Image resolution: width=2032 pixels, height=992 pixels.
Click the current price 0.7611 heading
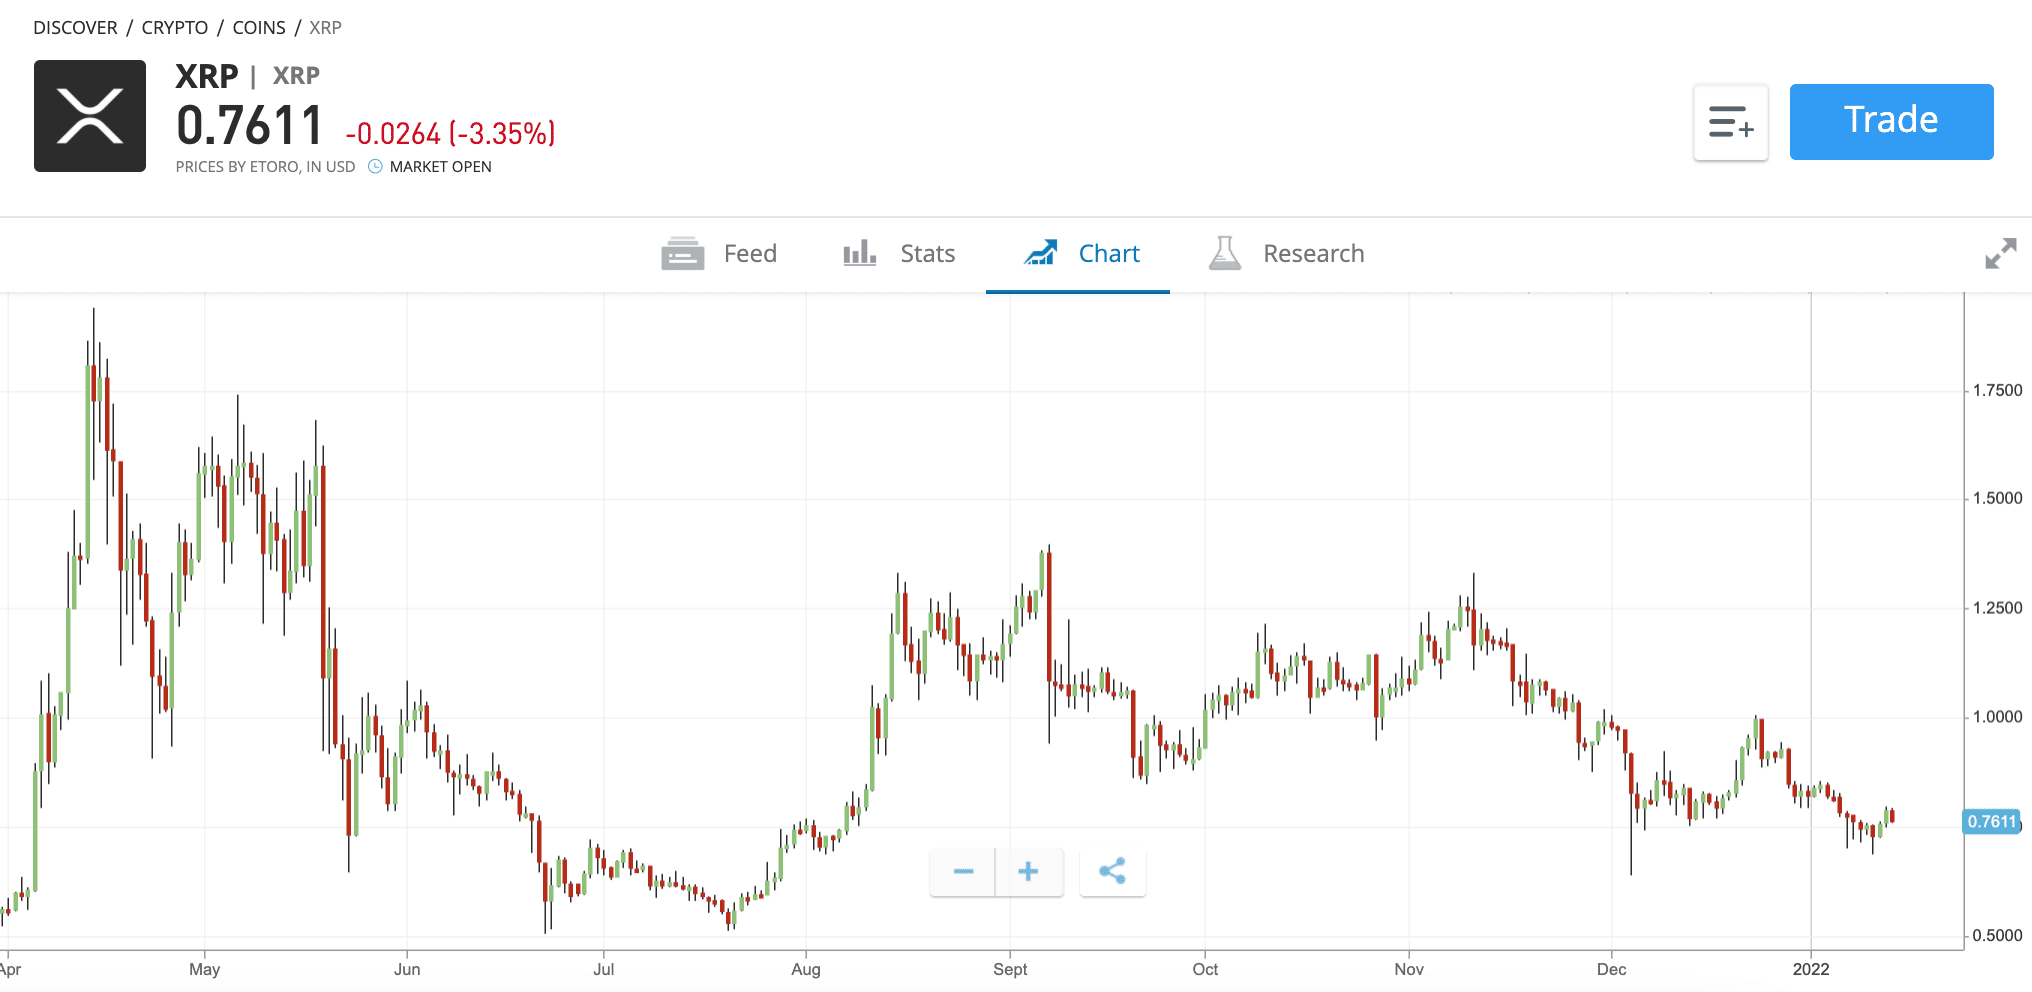(x=250, y=126)
